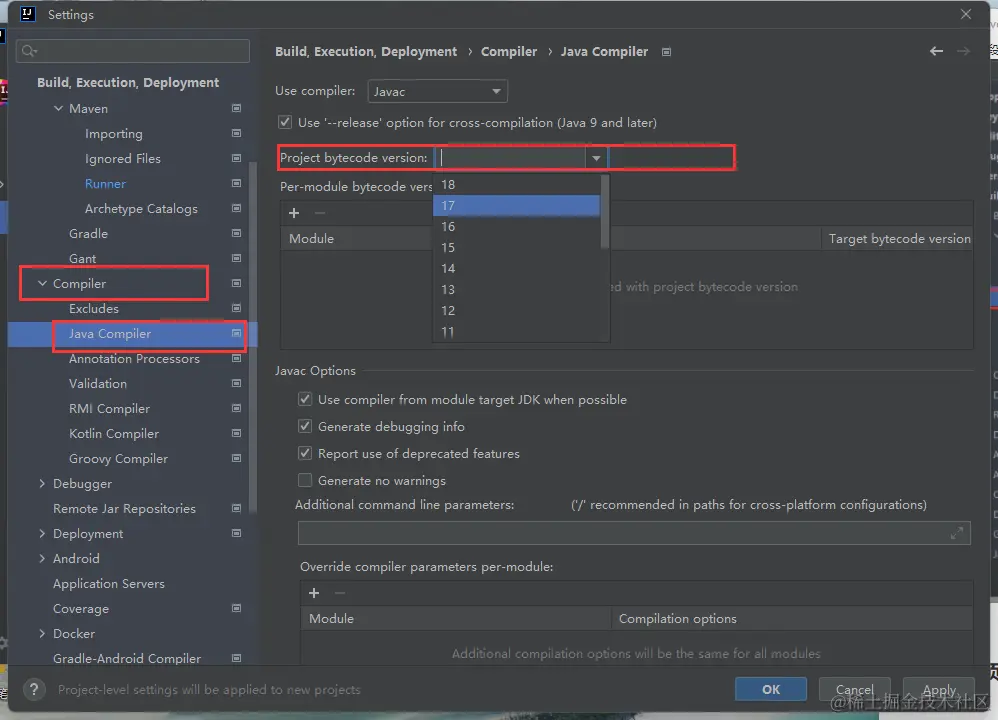Collapse the Compiler tree node

[42, 283]
